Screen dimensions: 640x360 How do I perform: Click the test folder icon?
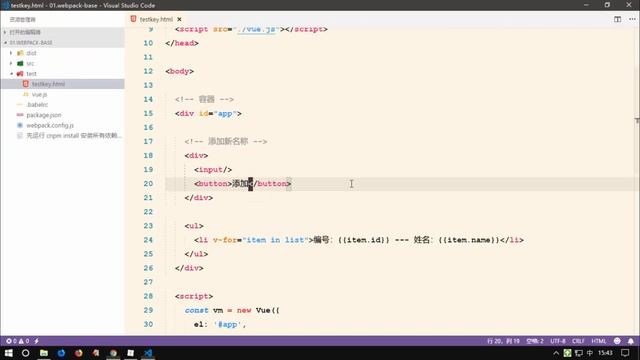[20, 73]
